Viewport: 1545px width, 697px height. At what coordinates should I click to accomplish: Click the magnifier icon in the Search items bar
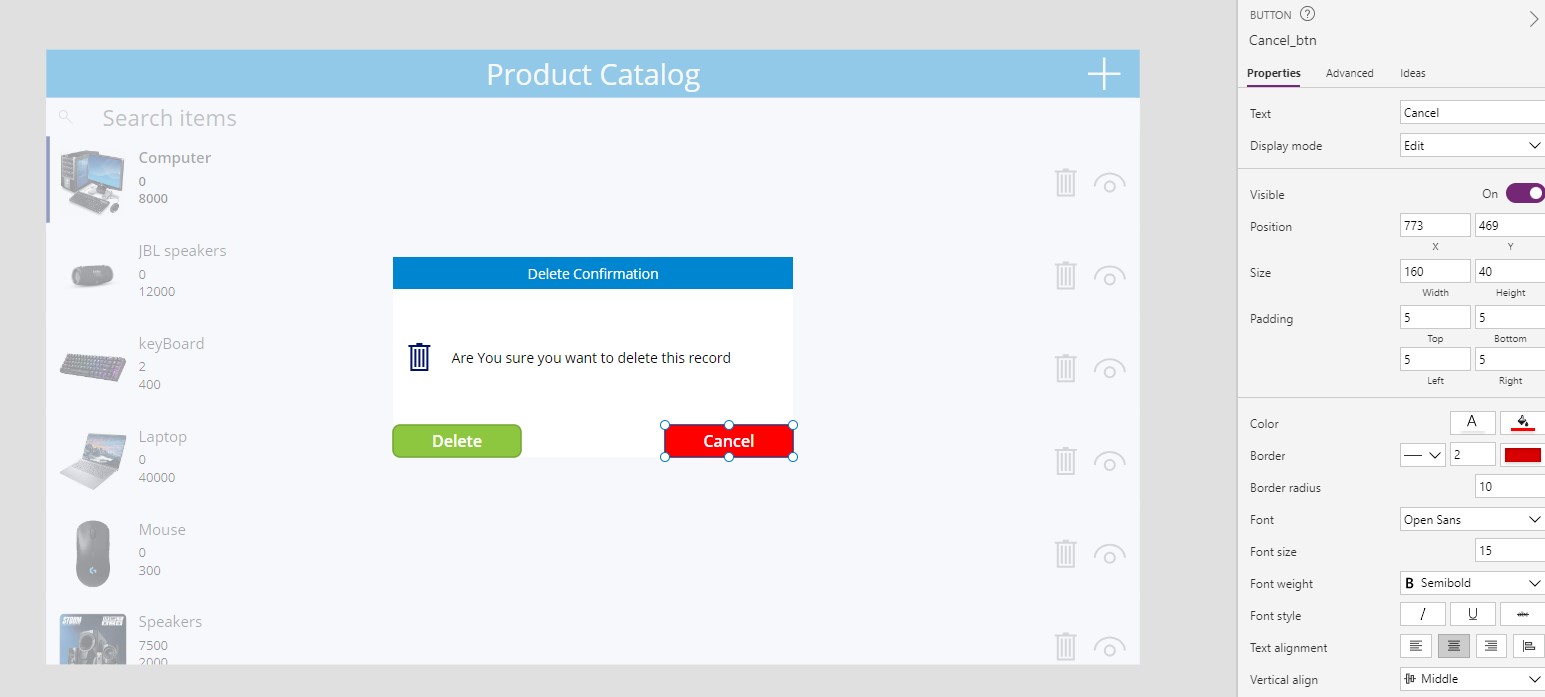point(65,117)
